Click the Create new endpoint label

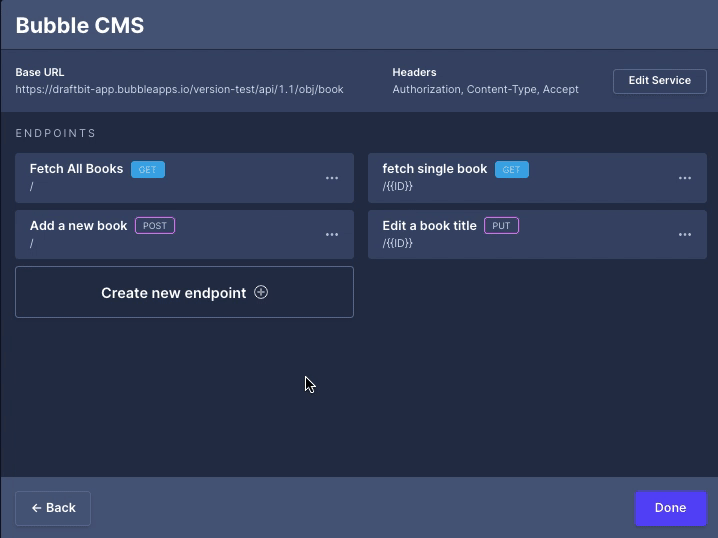[x=174, y=293]
